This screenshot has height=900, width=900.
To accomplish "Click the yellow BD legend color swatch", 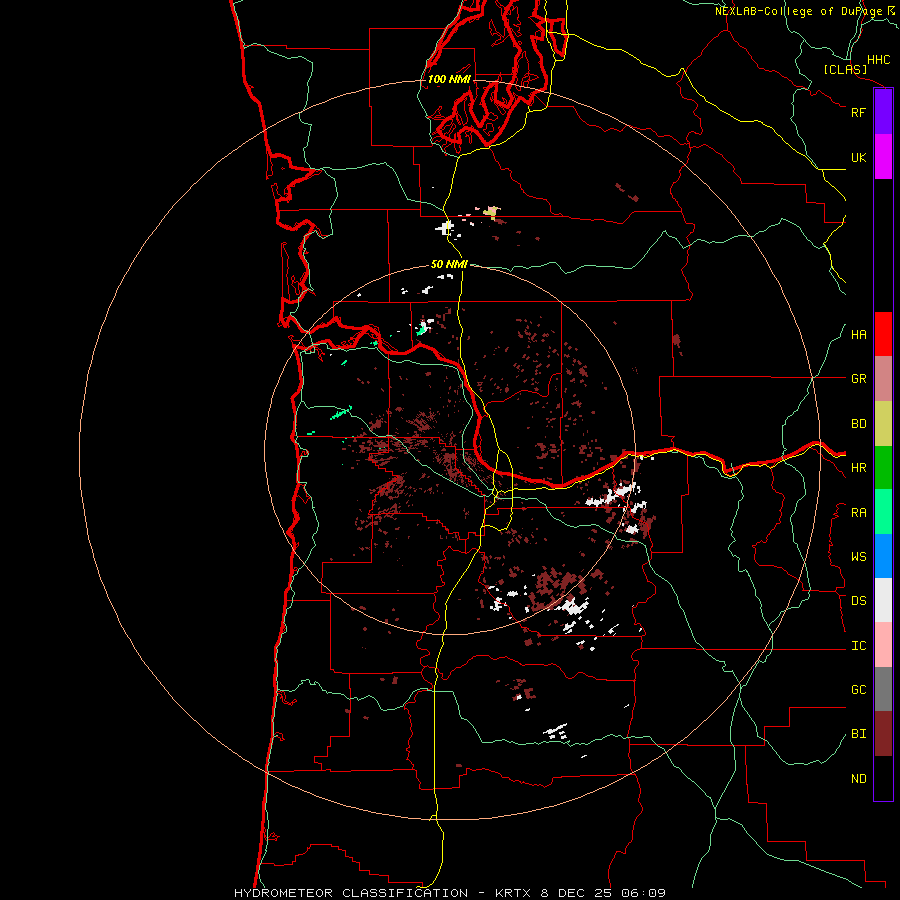I will [x=883, y=424].
